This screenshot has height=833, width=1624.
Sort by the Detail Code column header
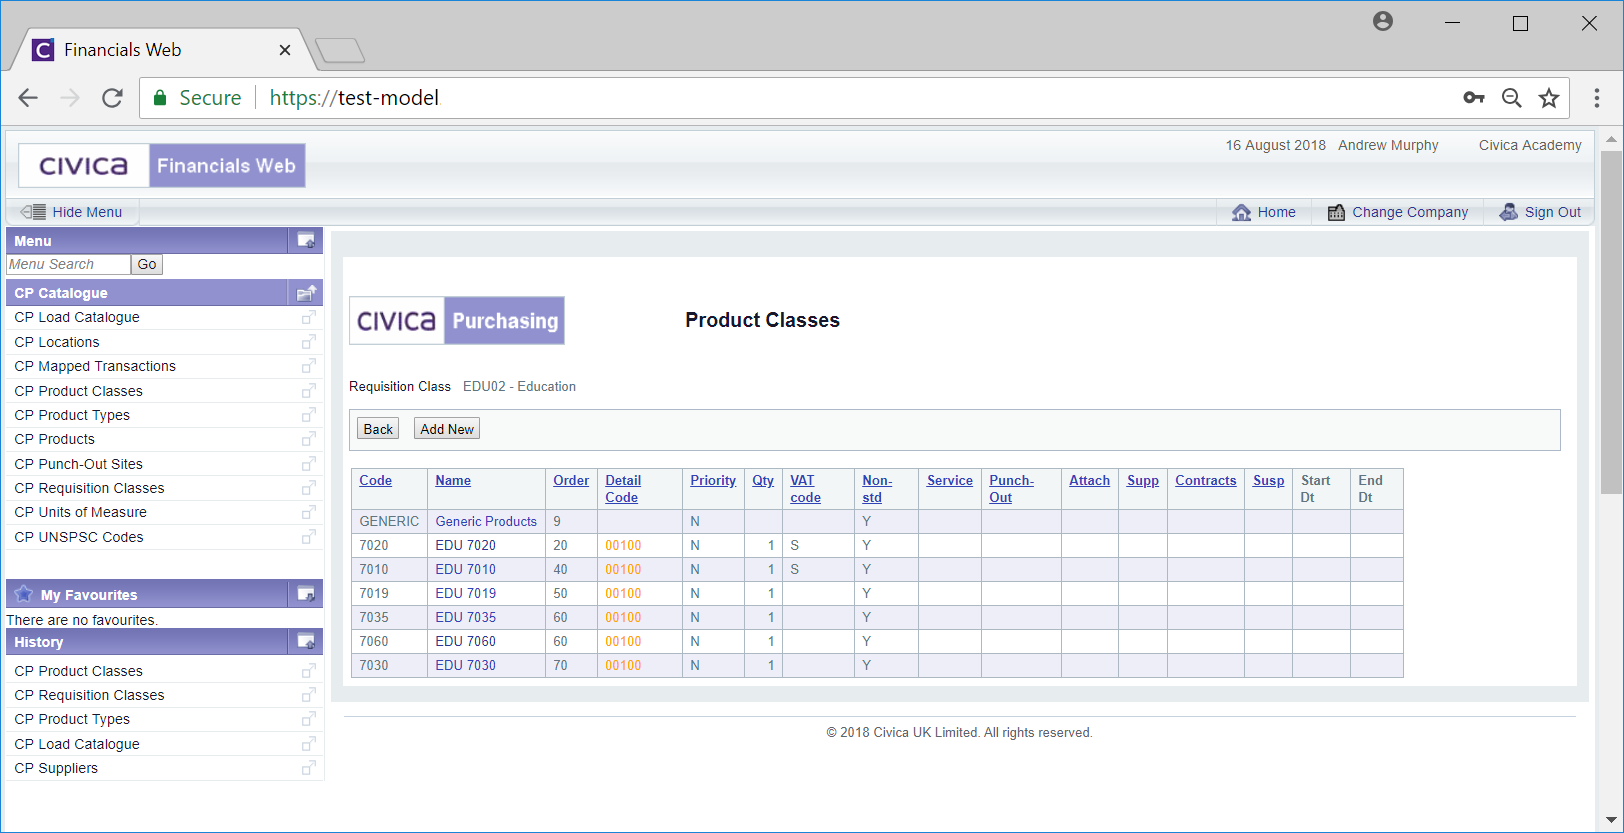(x=623, y=489)
